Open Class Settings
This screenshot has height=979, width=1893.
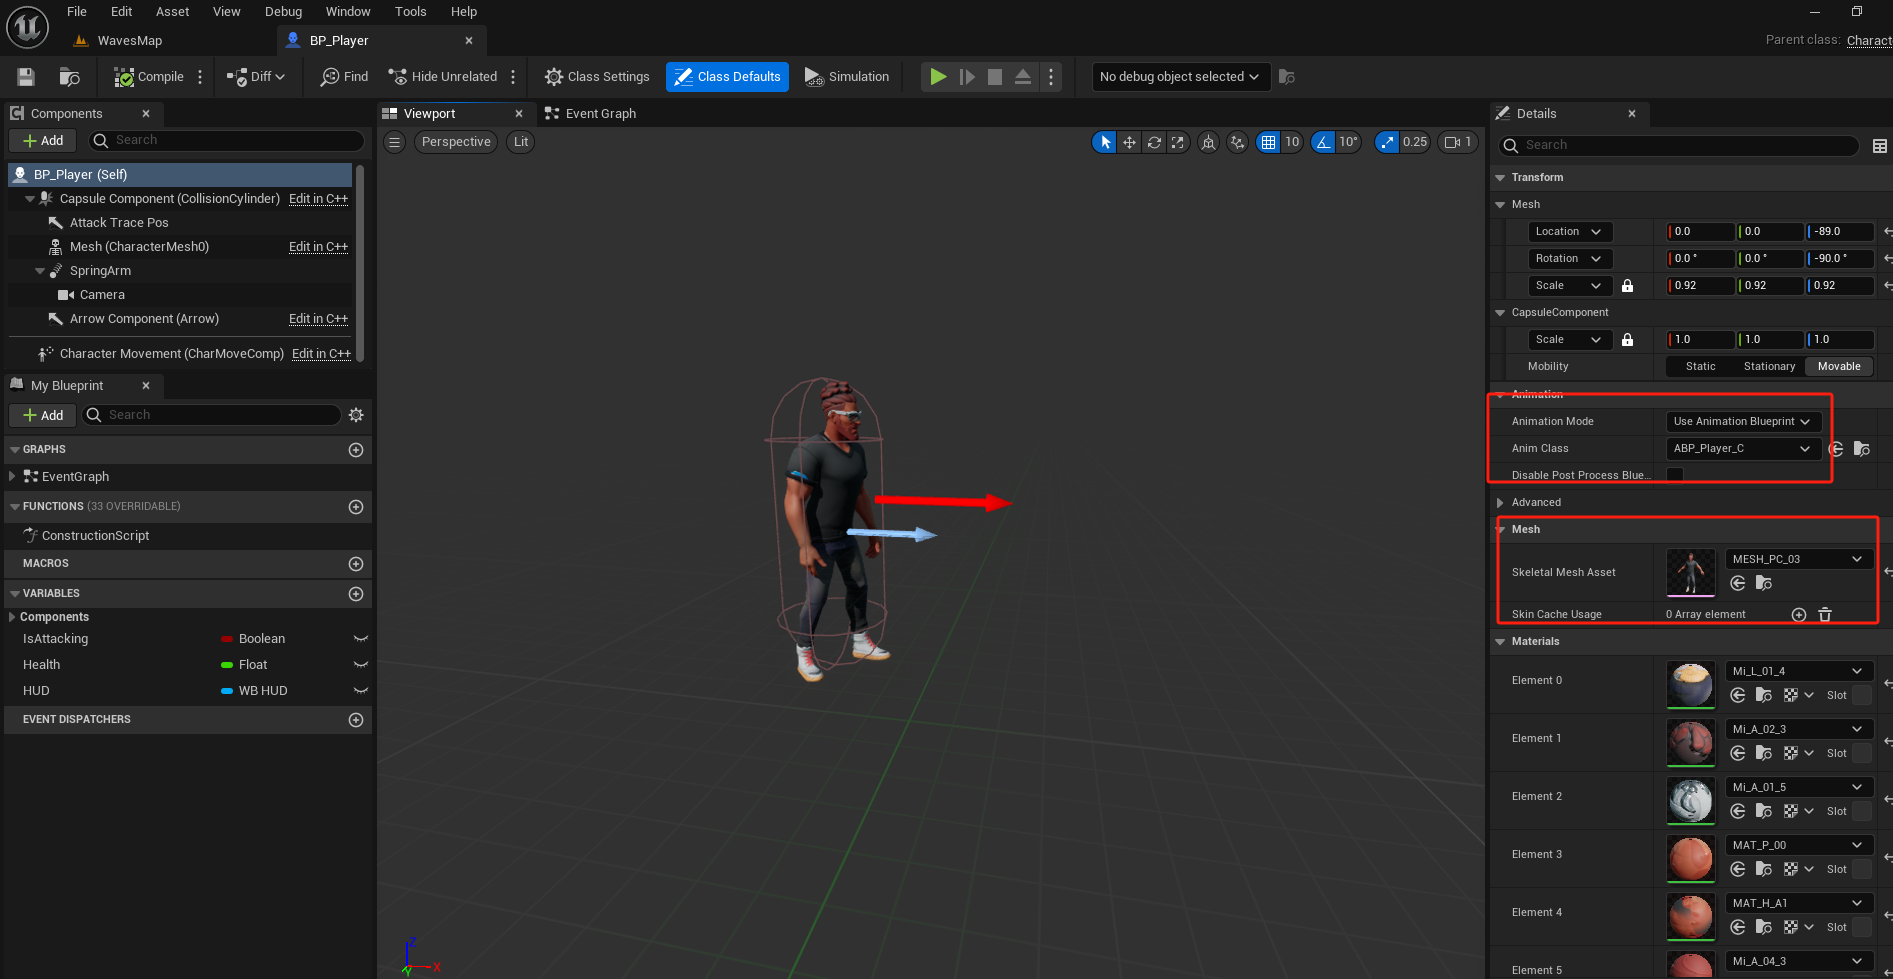(x=597, y=77)
